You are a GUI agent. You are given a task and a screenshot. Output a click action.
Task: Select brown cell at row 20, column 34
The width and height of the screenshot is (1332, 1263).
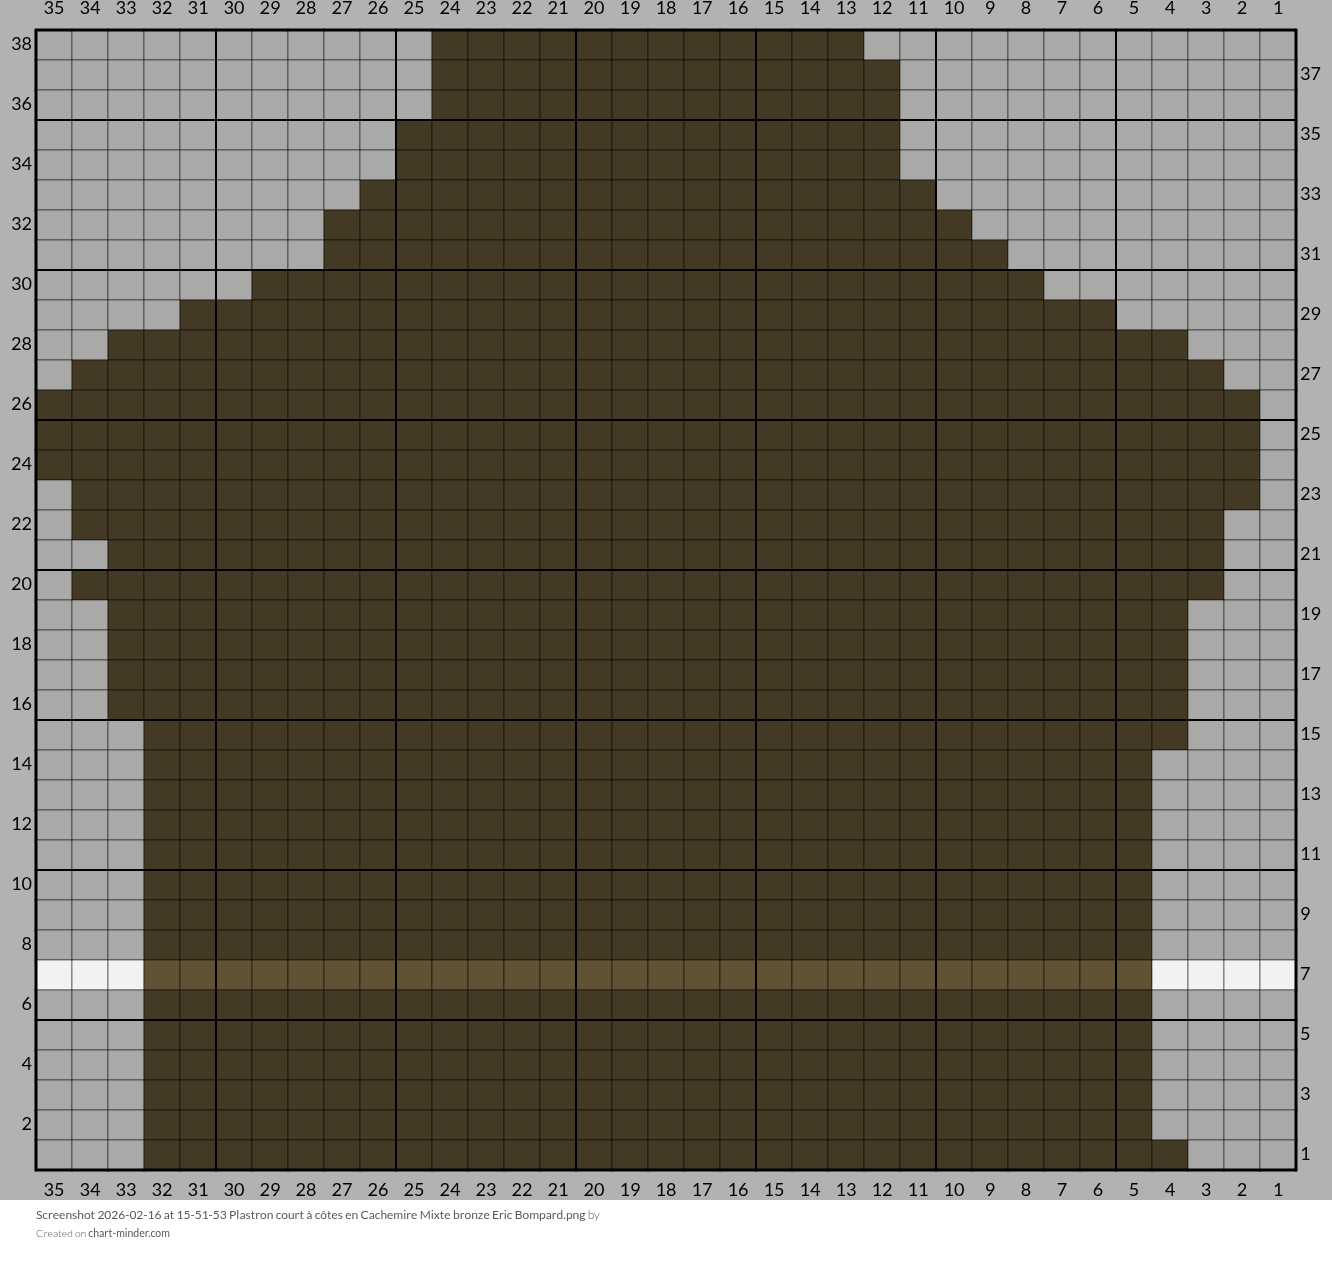pos(90,585)
